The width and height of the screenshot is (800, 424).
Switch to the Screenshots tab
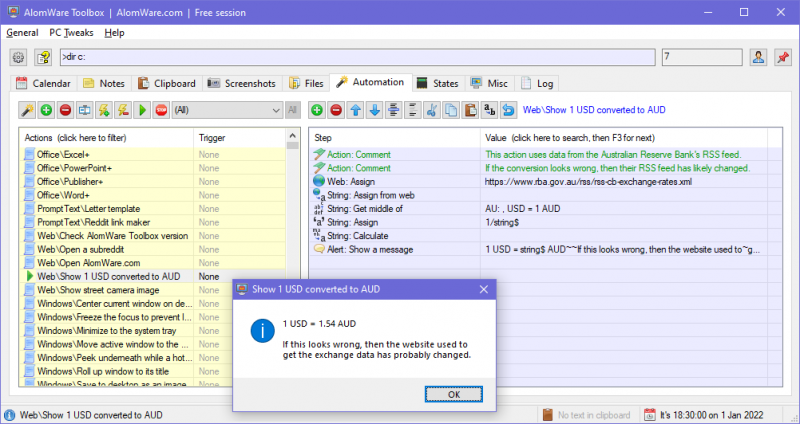click(243, 83)
